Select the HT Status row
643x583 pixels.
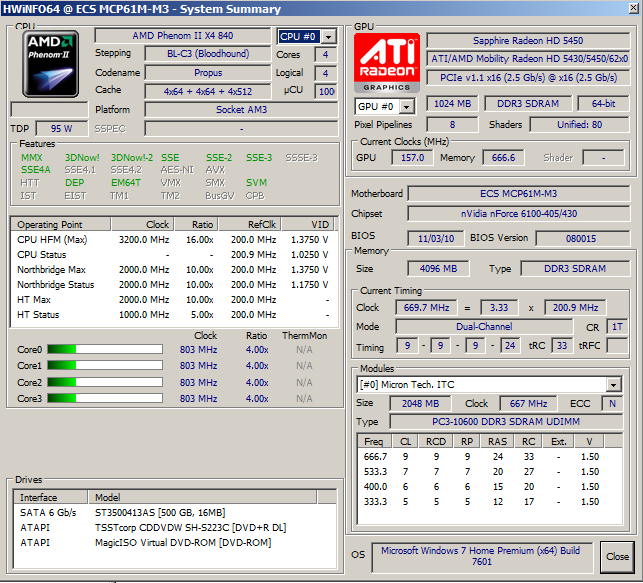coord(173,315)
